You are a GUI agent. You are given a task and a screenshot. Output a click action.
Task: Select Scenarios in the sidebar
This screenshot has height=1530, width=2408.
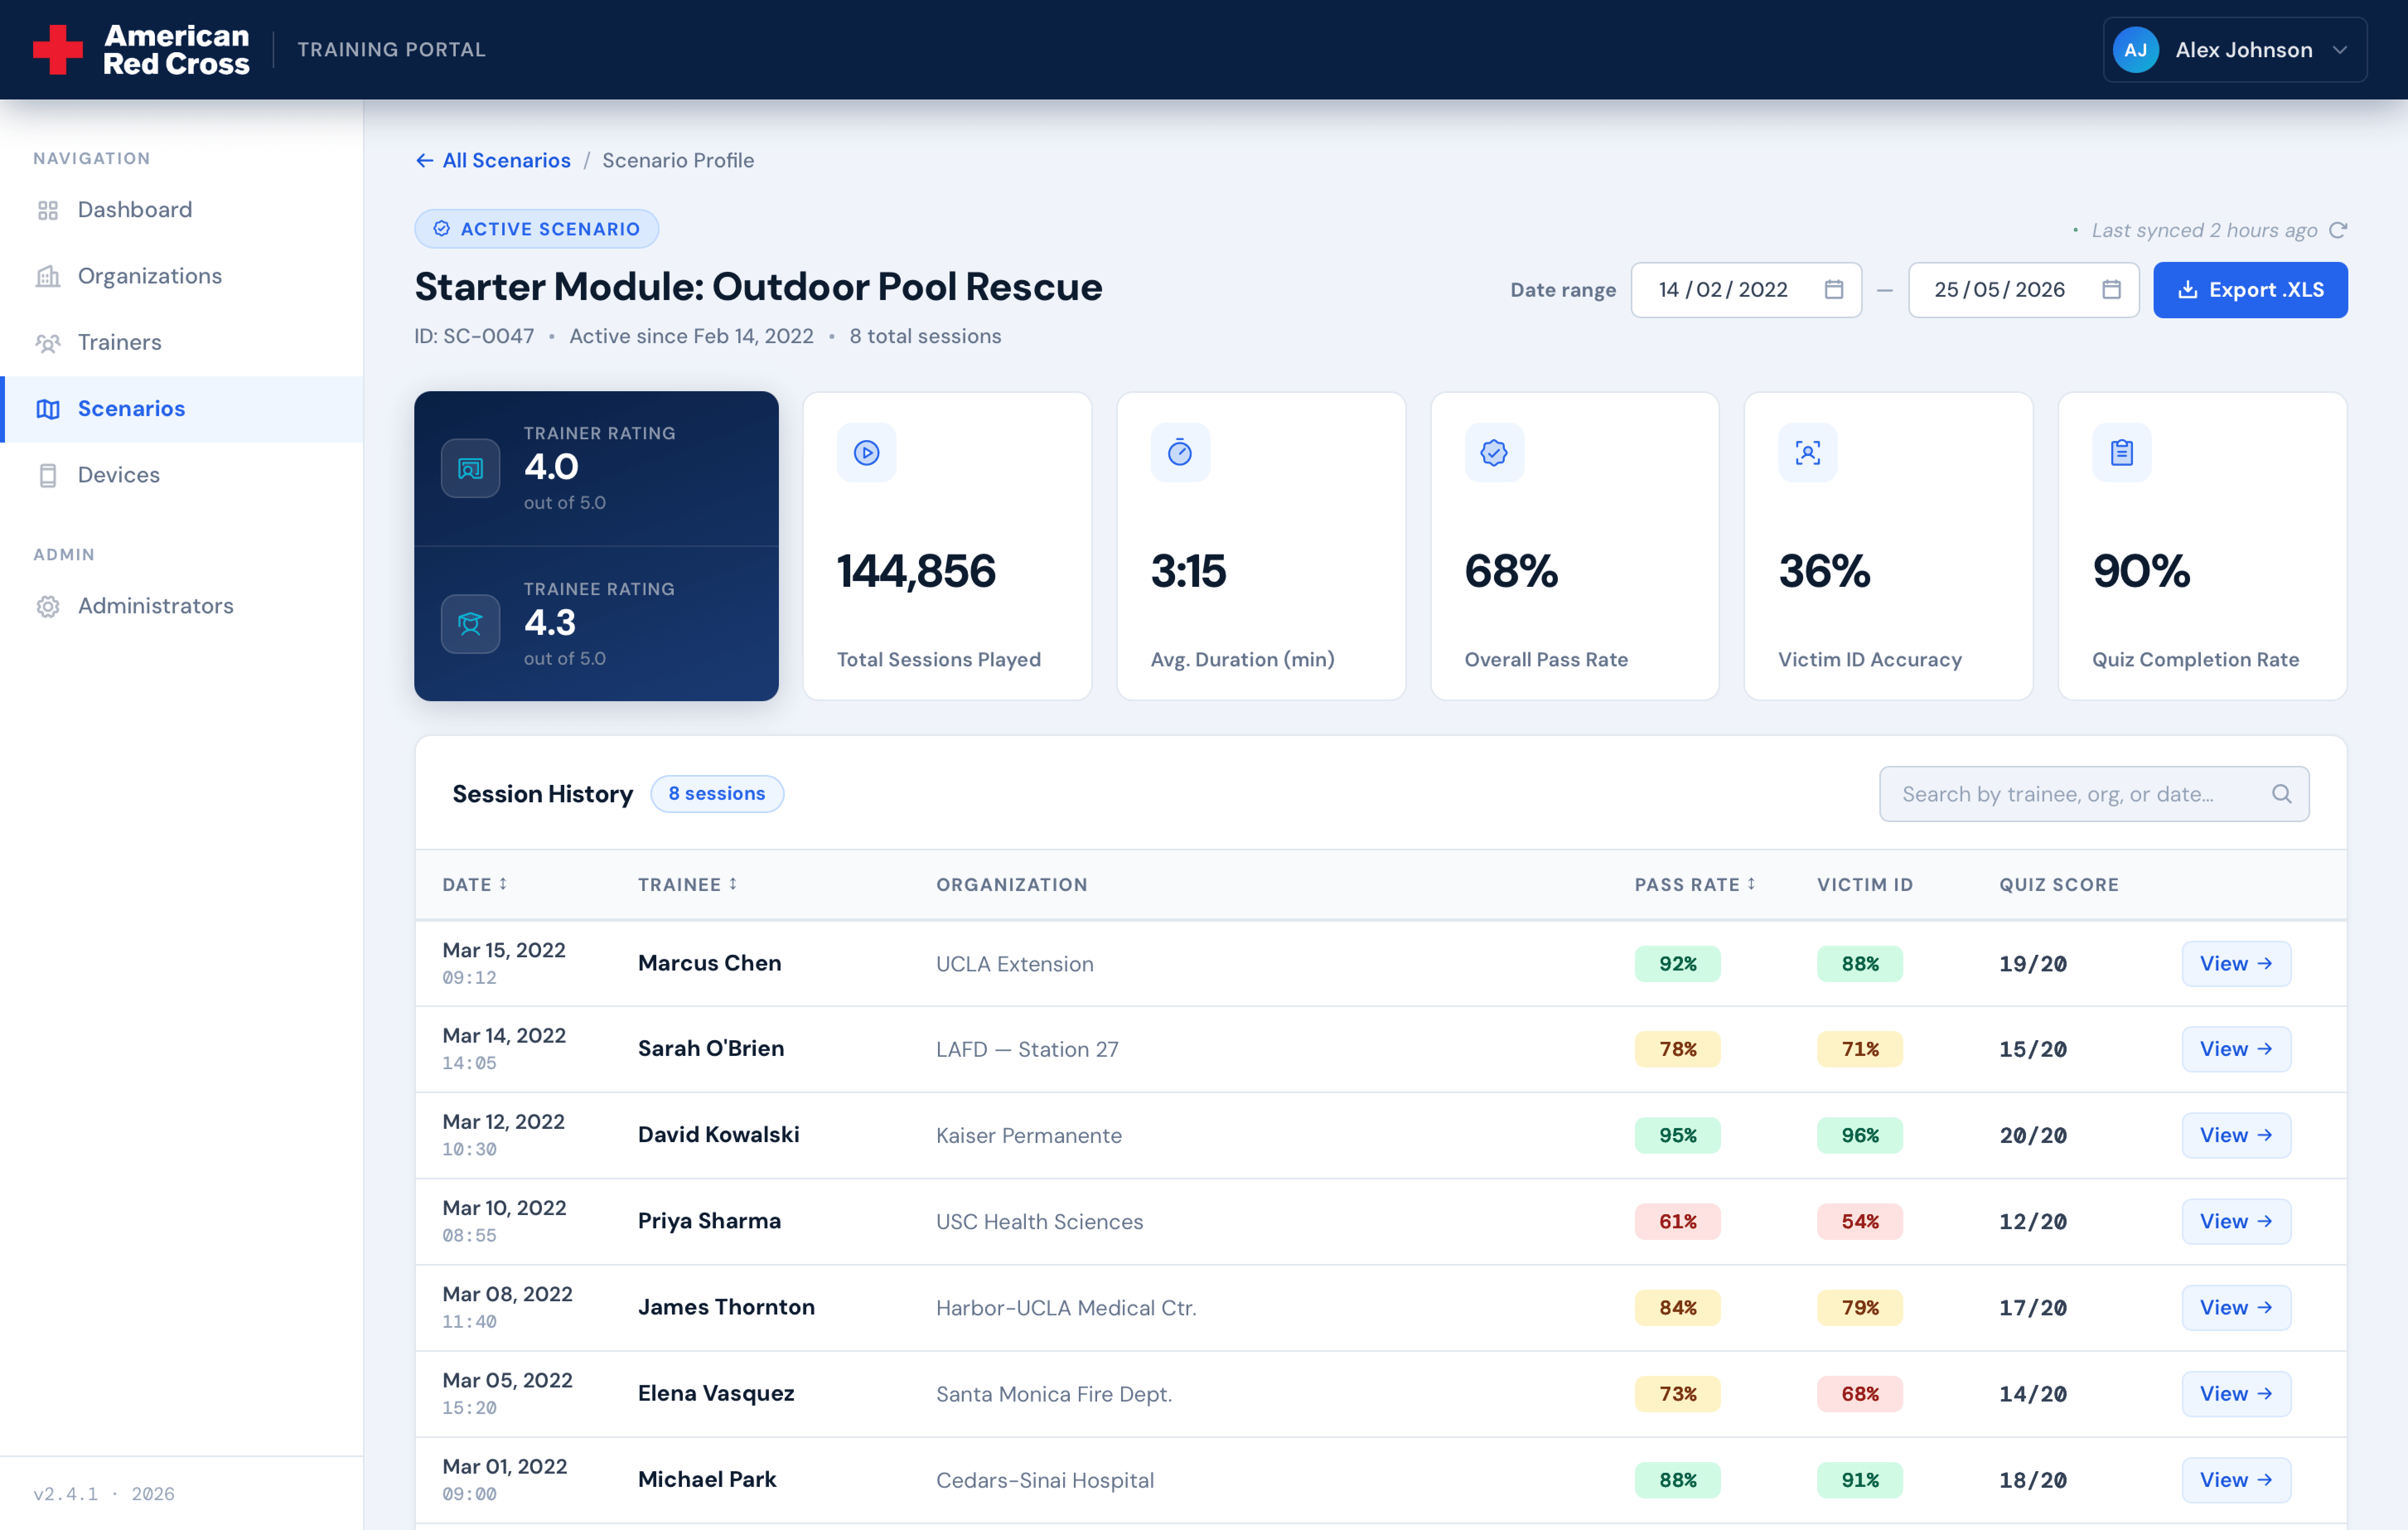click(181, 409)
